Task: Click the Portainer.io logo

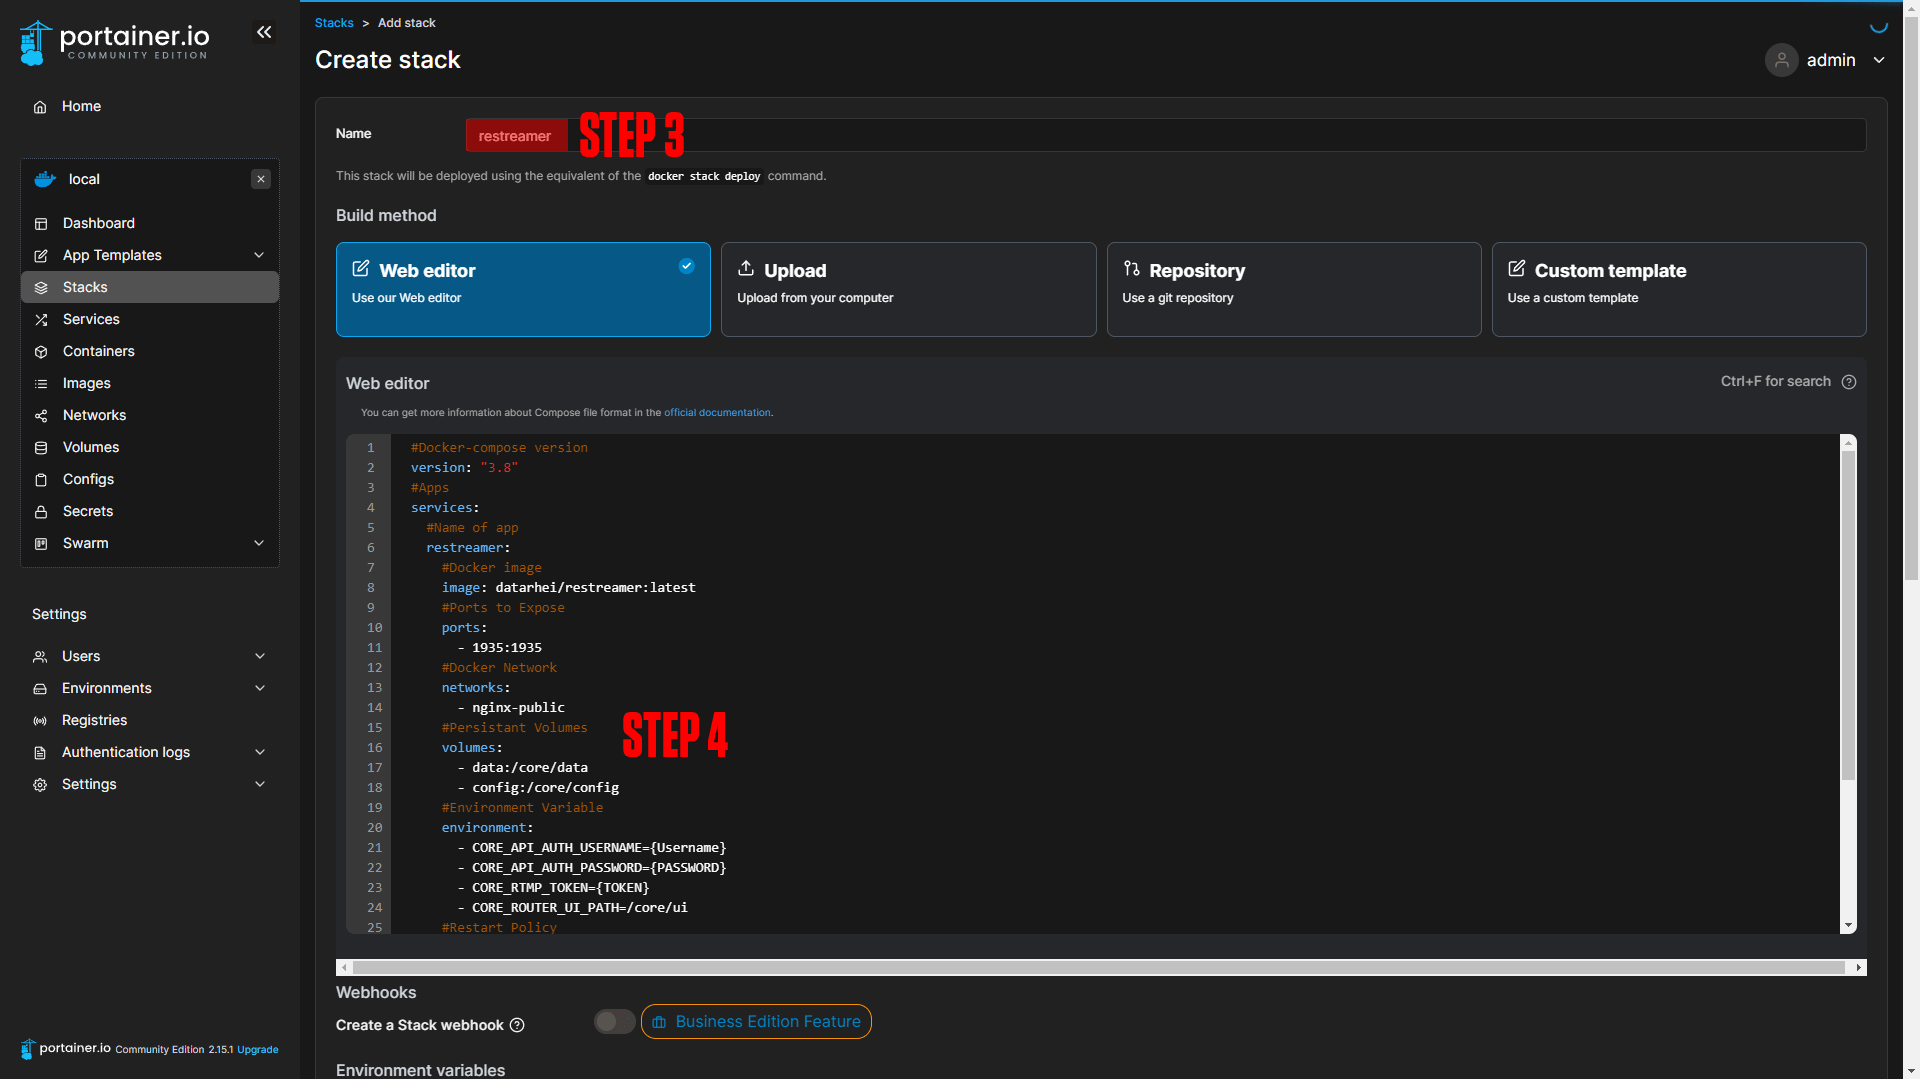Action: click(114, 43)
